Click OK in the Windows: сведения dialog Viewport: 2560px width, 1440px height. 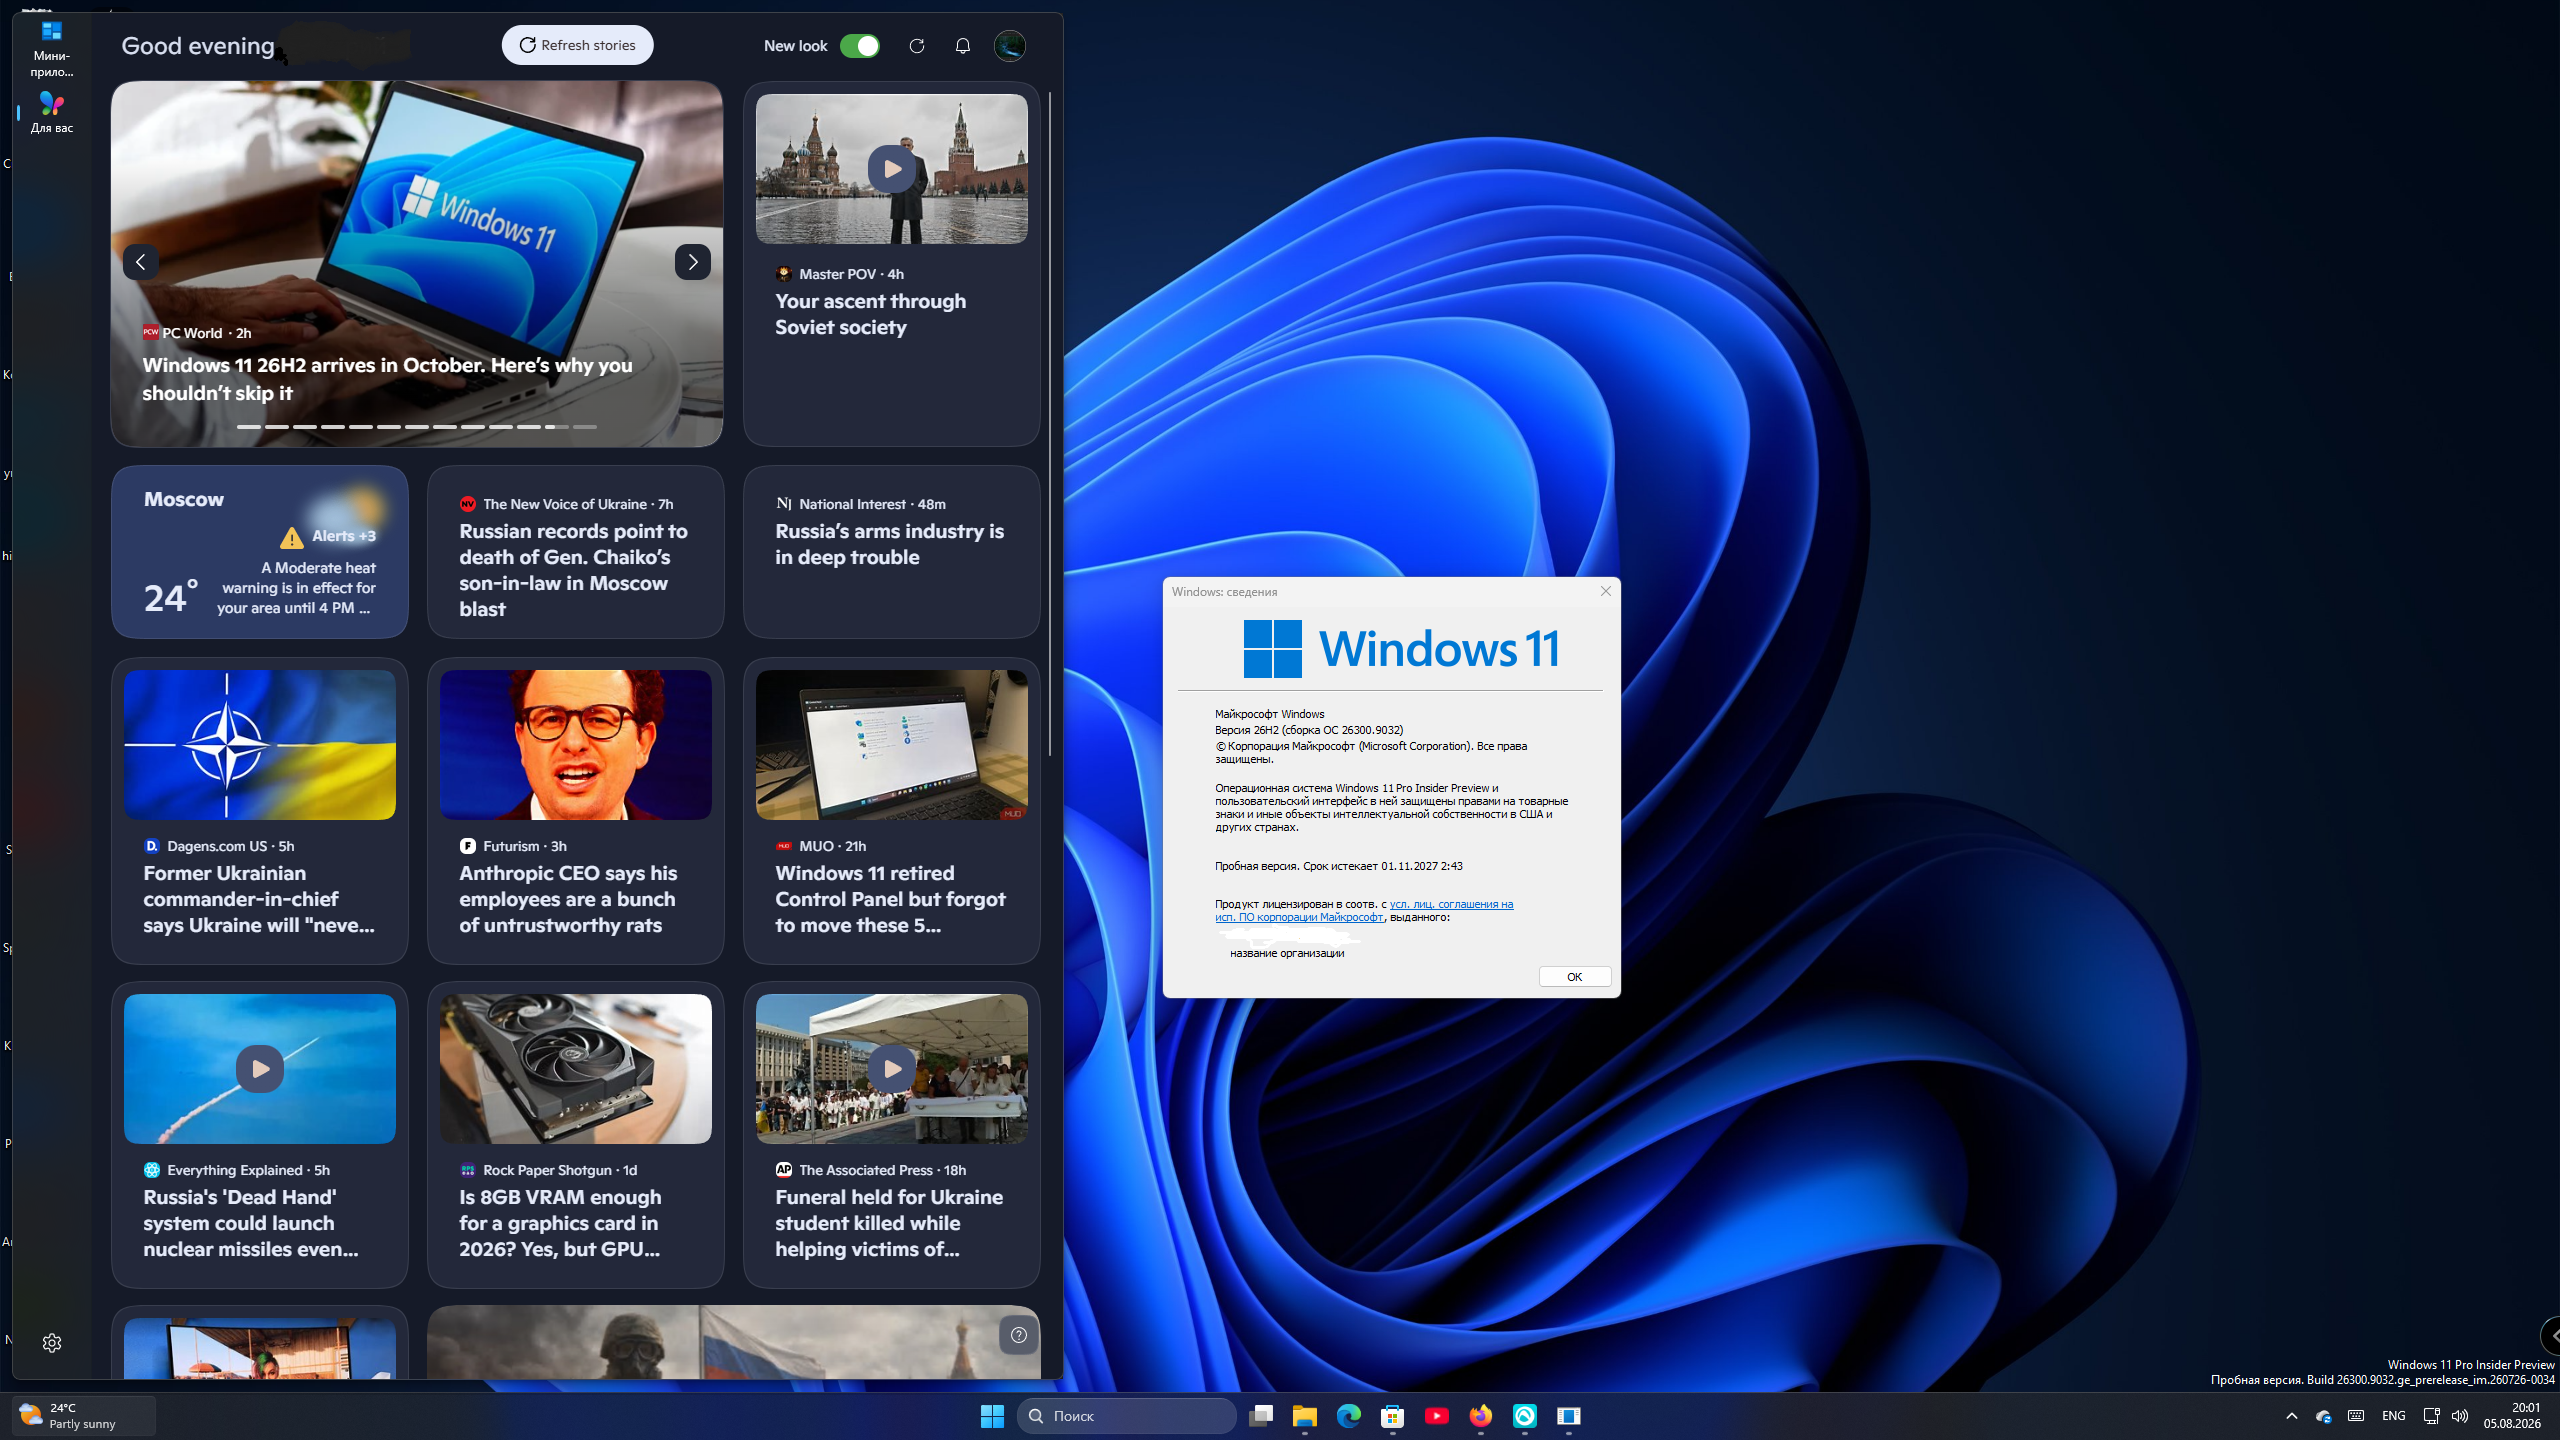pos(1574,977)
